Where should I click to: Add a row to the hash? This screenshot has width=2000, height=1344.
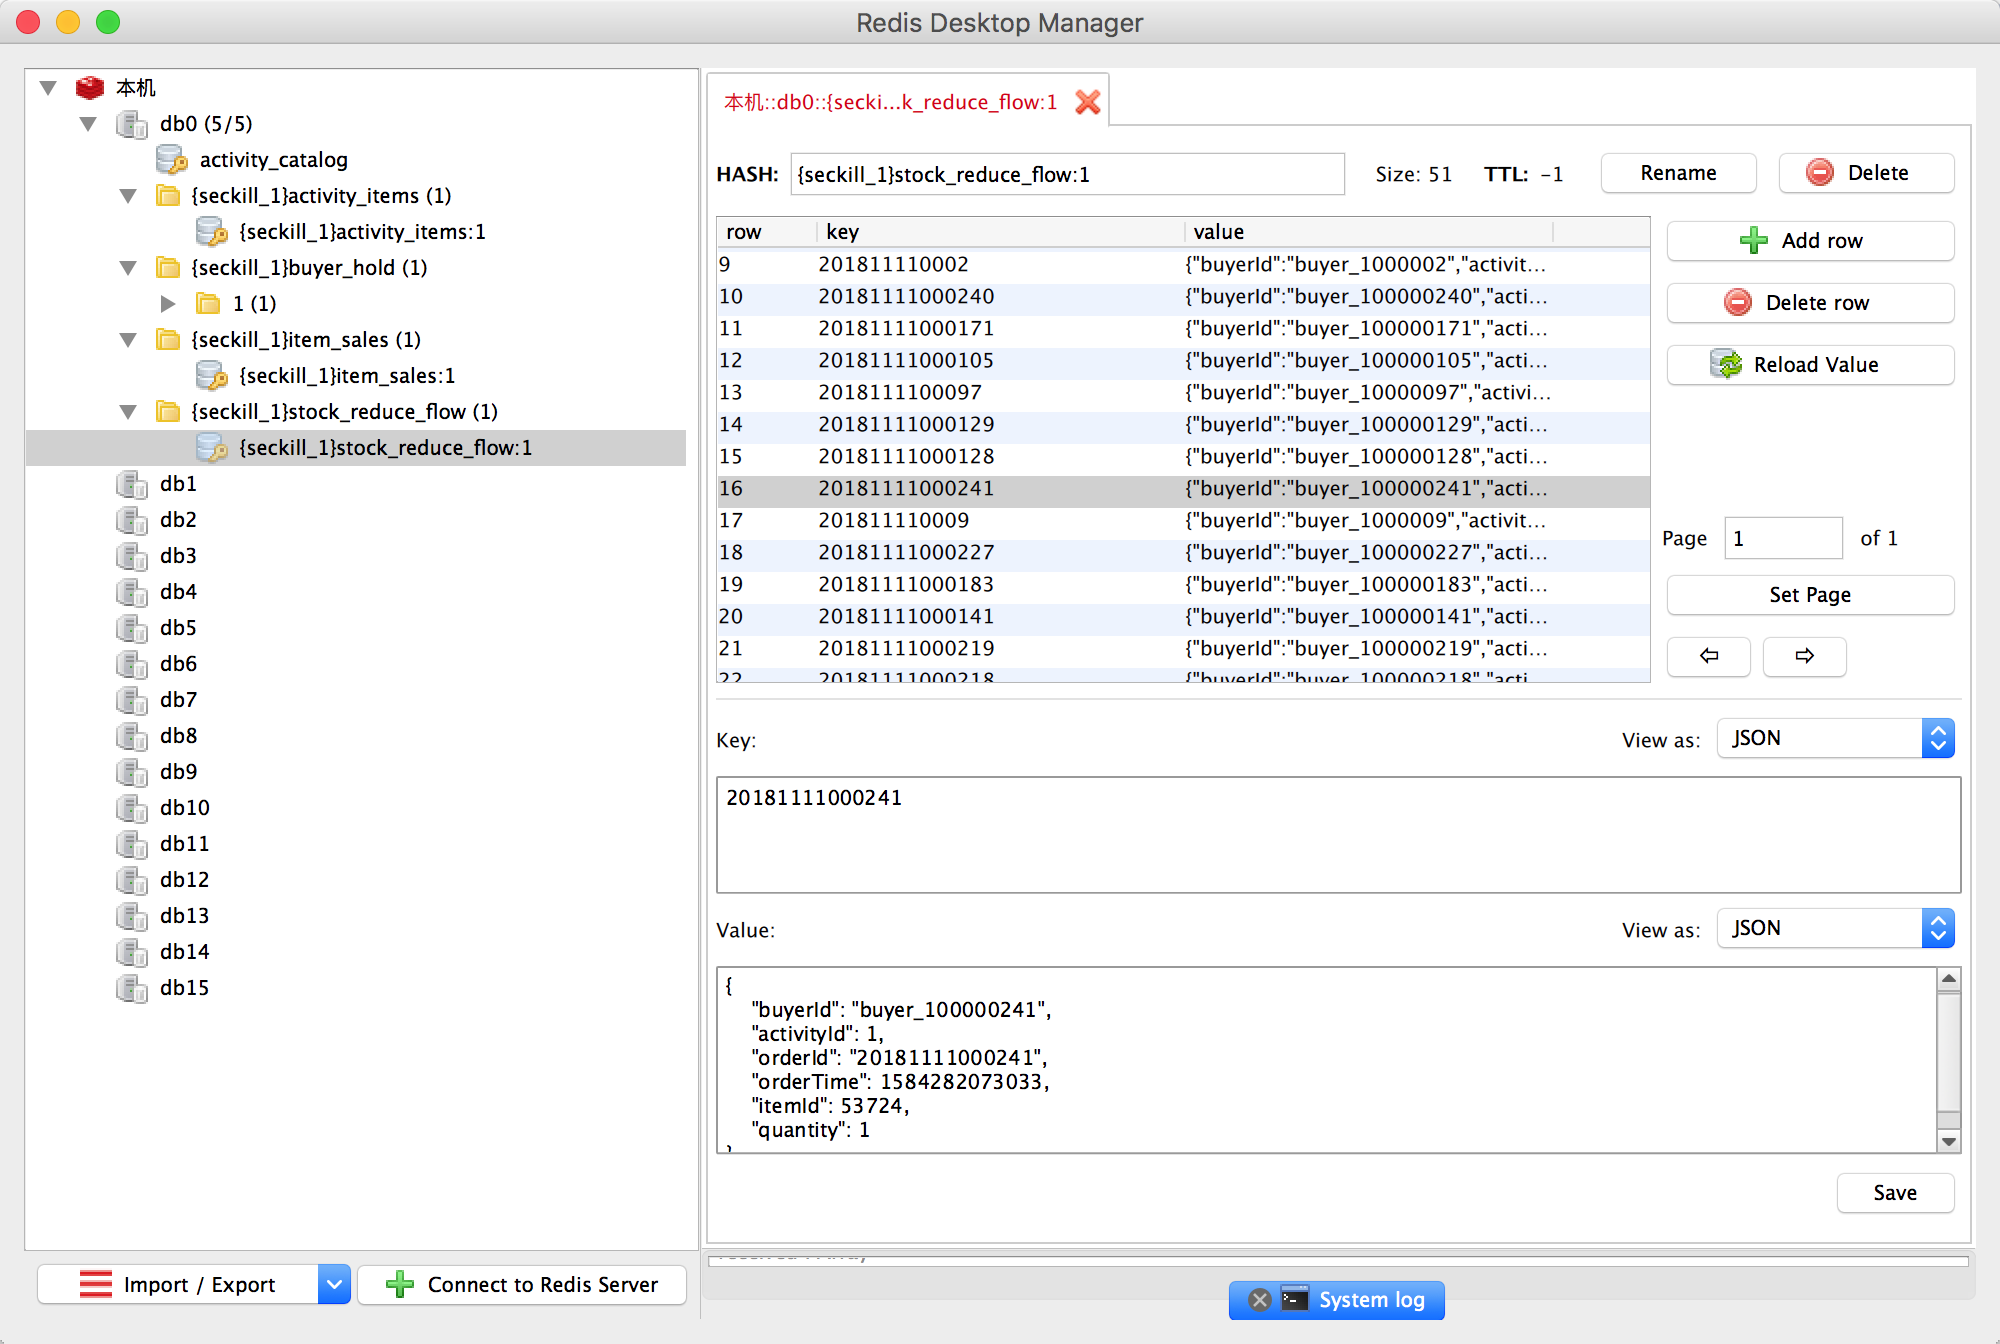tap(1810, 241)
